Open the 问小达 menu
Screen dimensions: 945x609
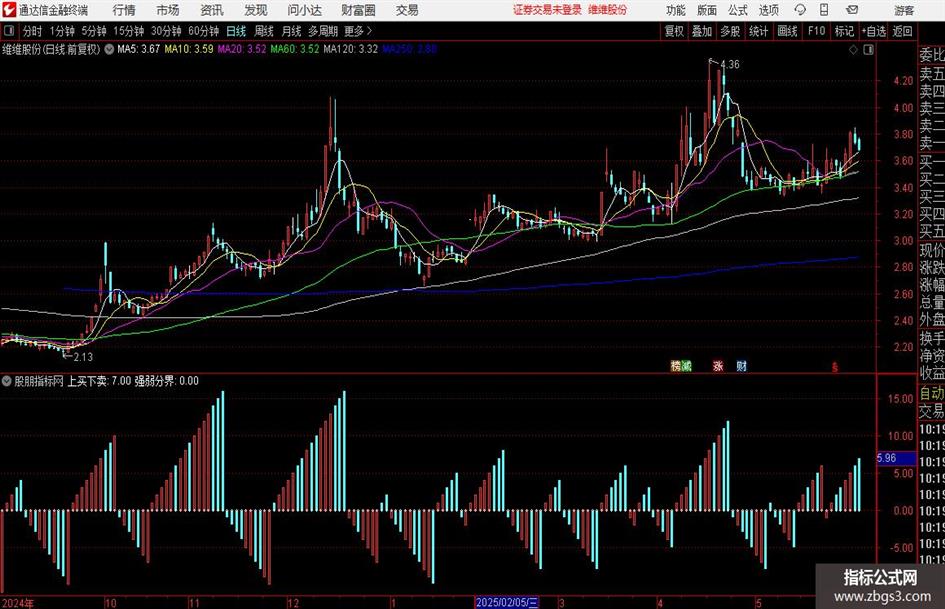click(x=304, y=10)
